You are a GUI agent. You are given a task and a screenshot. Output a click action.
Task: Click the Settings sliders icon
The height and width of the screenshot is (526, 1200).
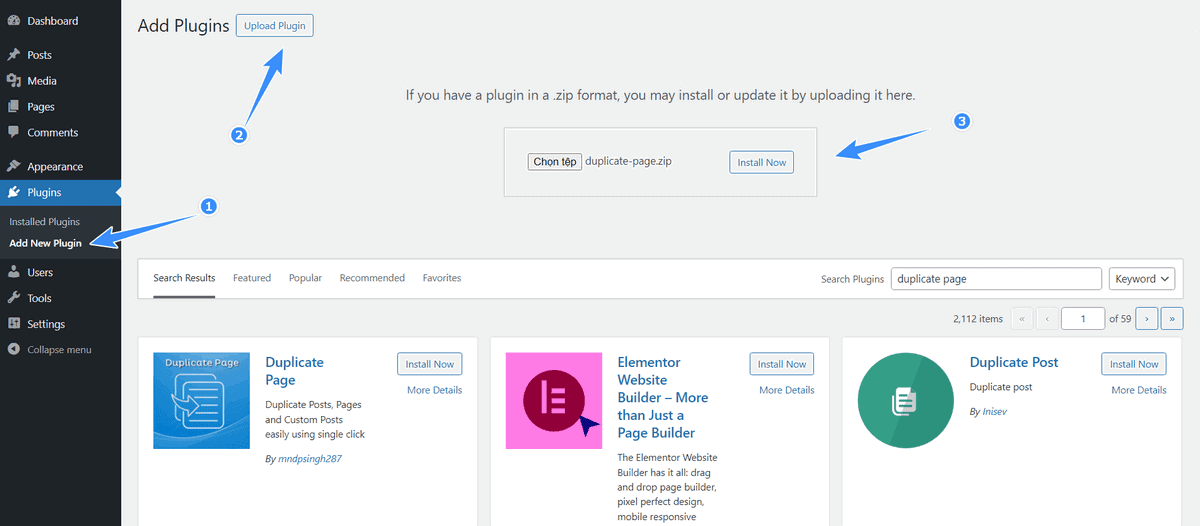coord(13,324)
